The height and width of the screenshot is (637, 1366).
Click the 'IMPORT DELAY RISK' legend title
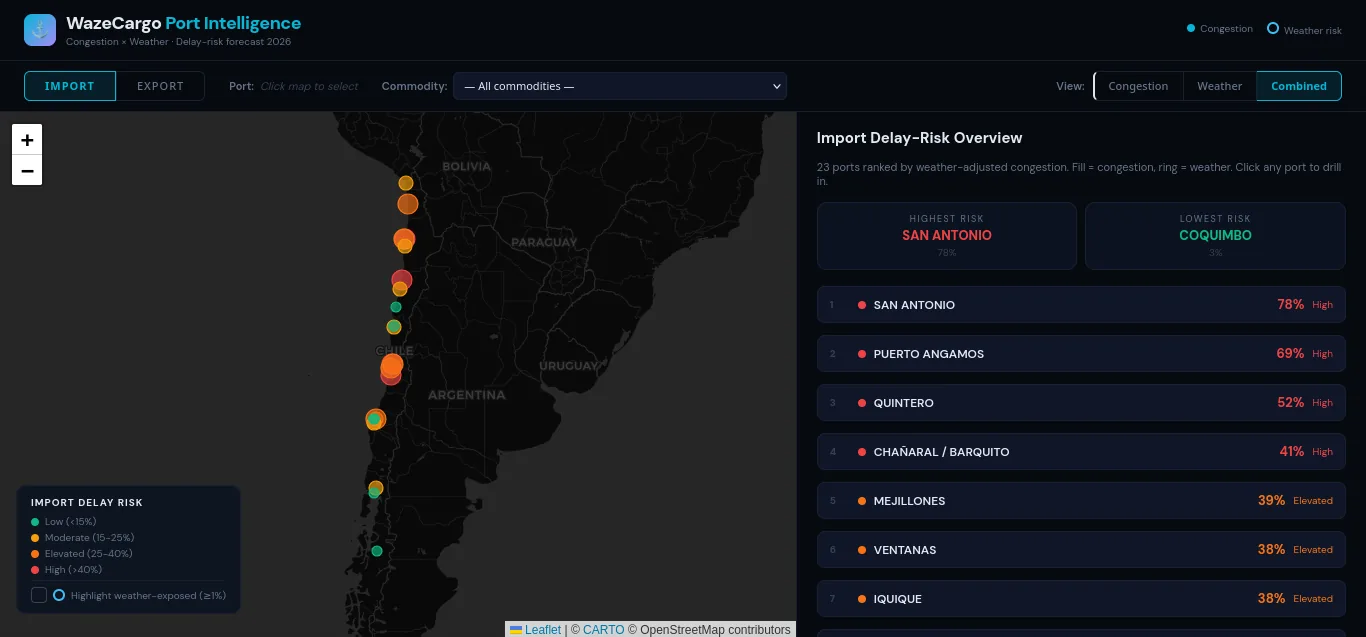pyautogui.click(x=87, y=503)
